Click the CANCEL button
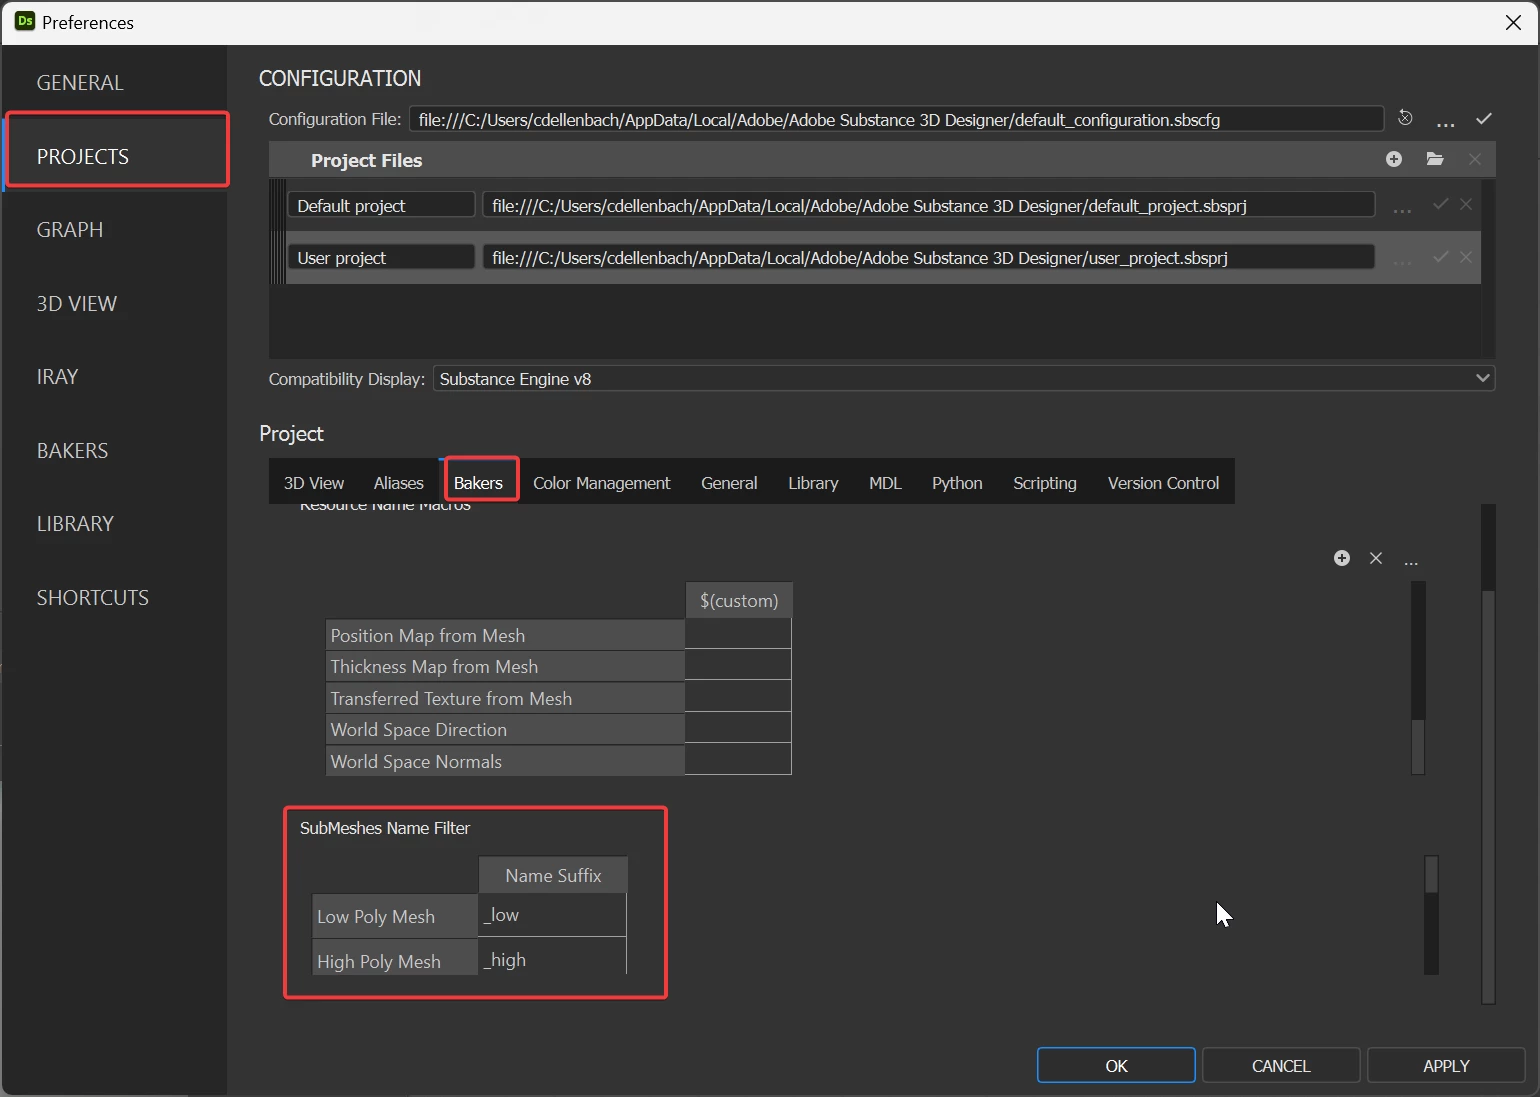 tap(1281, 1065)
